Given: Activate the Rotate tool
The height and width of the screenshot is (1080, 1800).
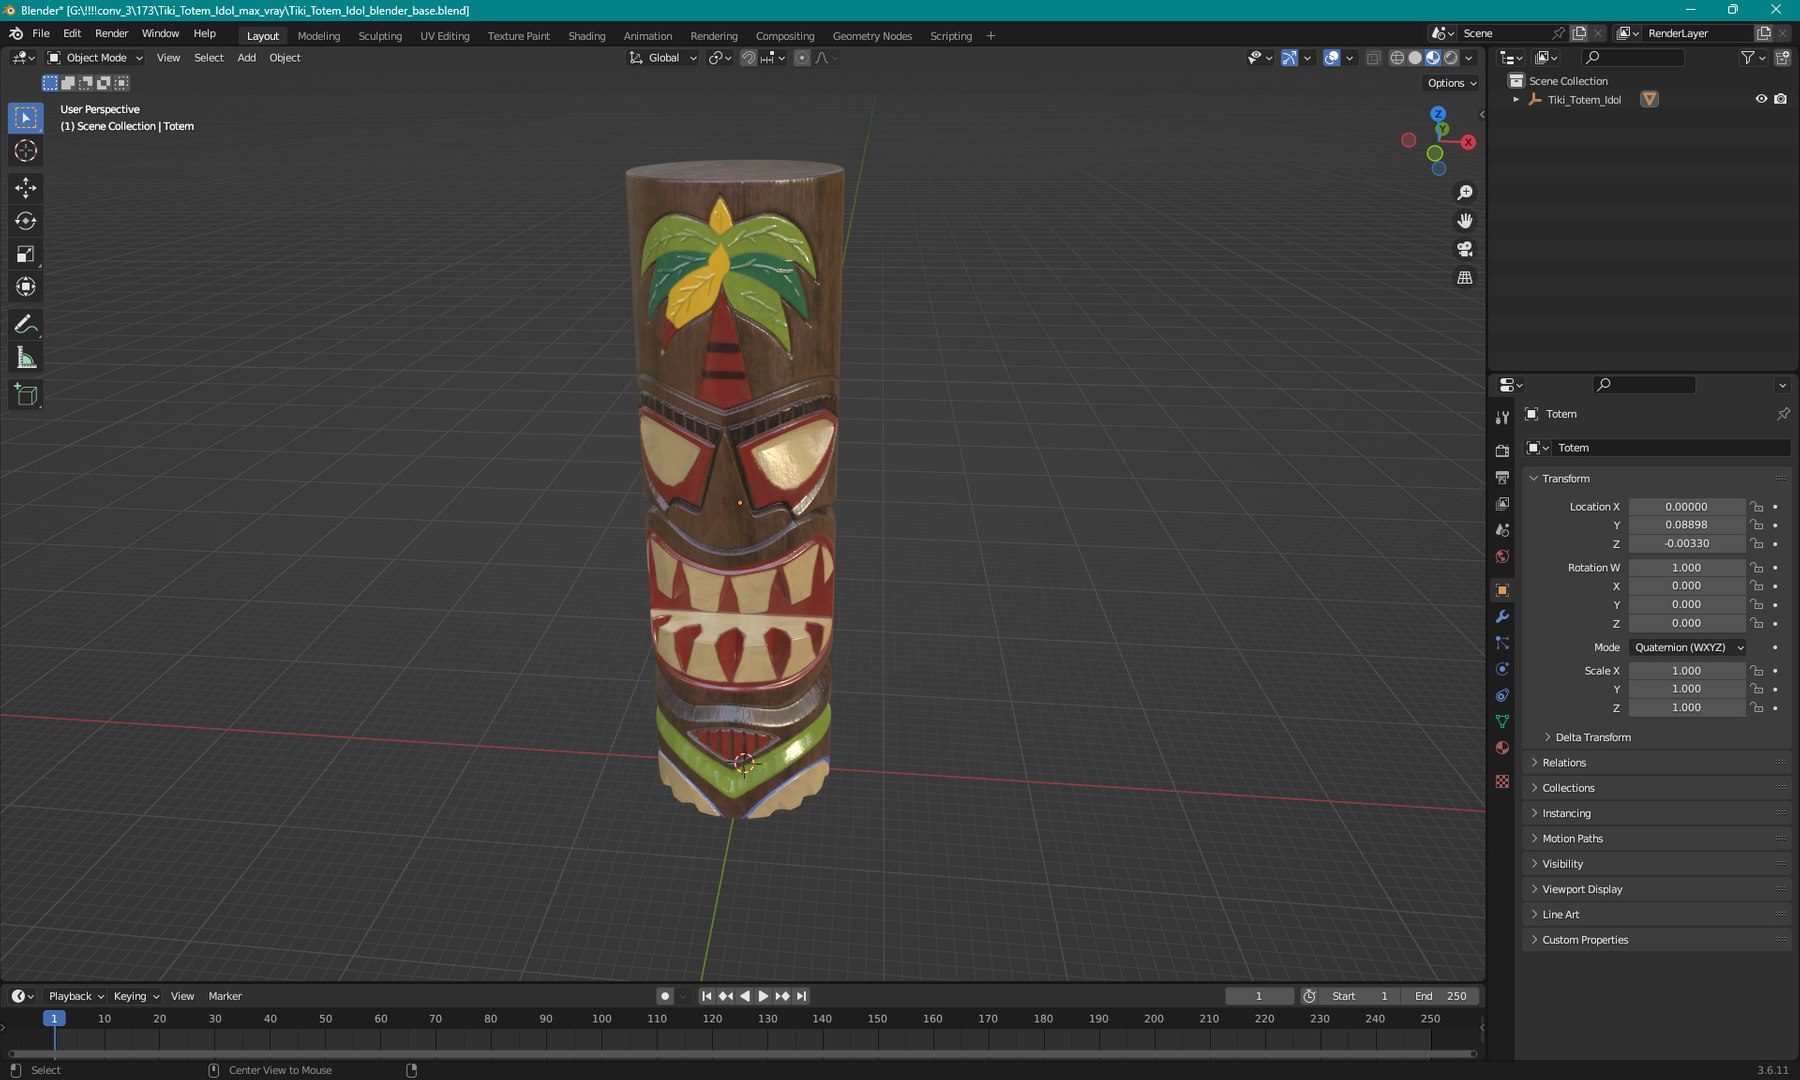Looking at the screenshot, I should point(26,221).
